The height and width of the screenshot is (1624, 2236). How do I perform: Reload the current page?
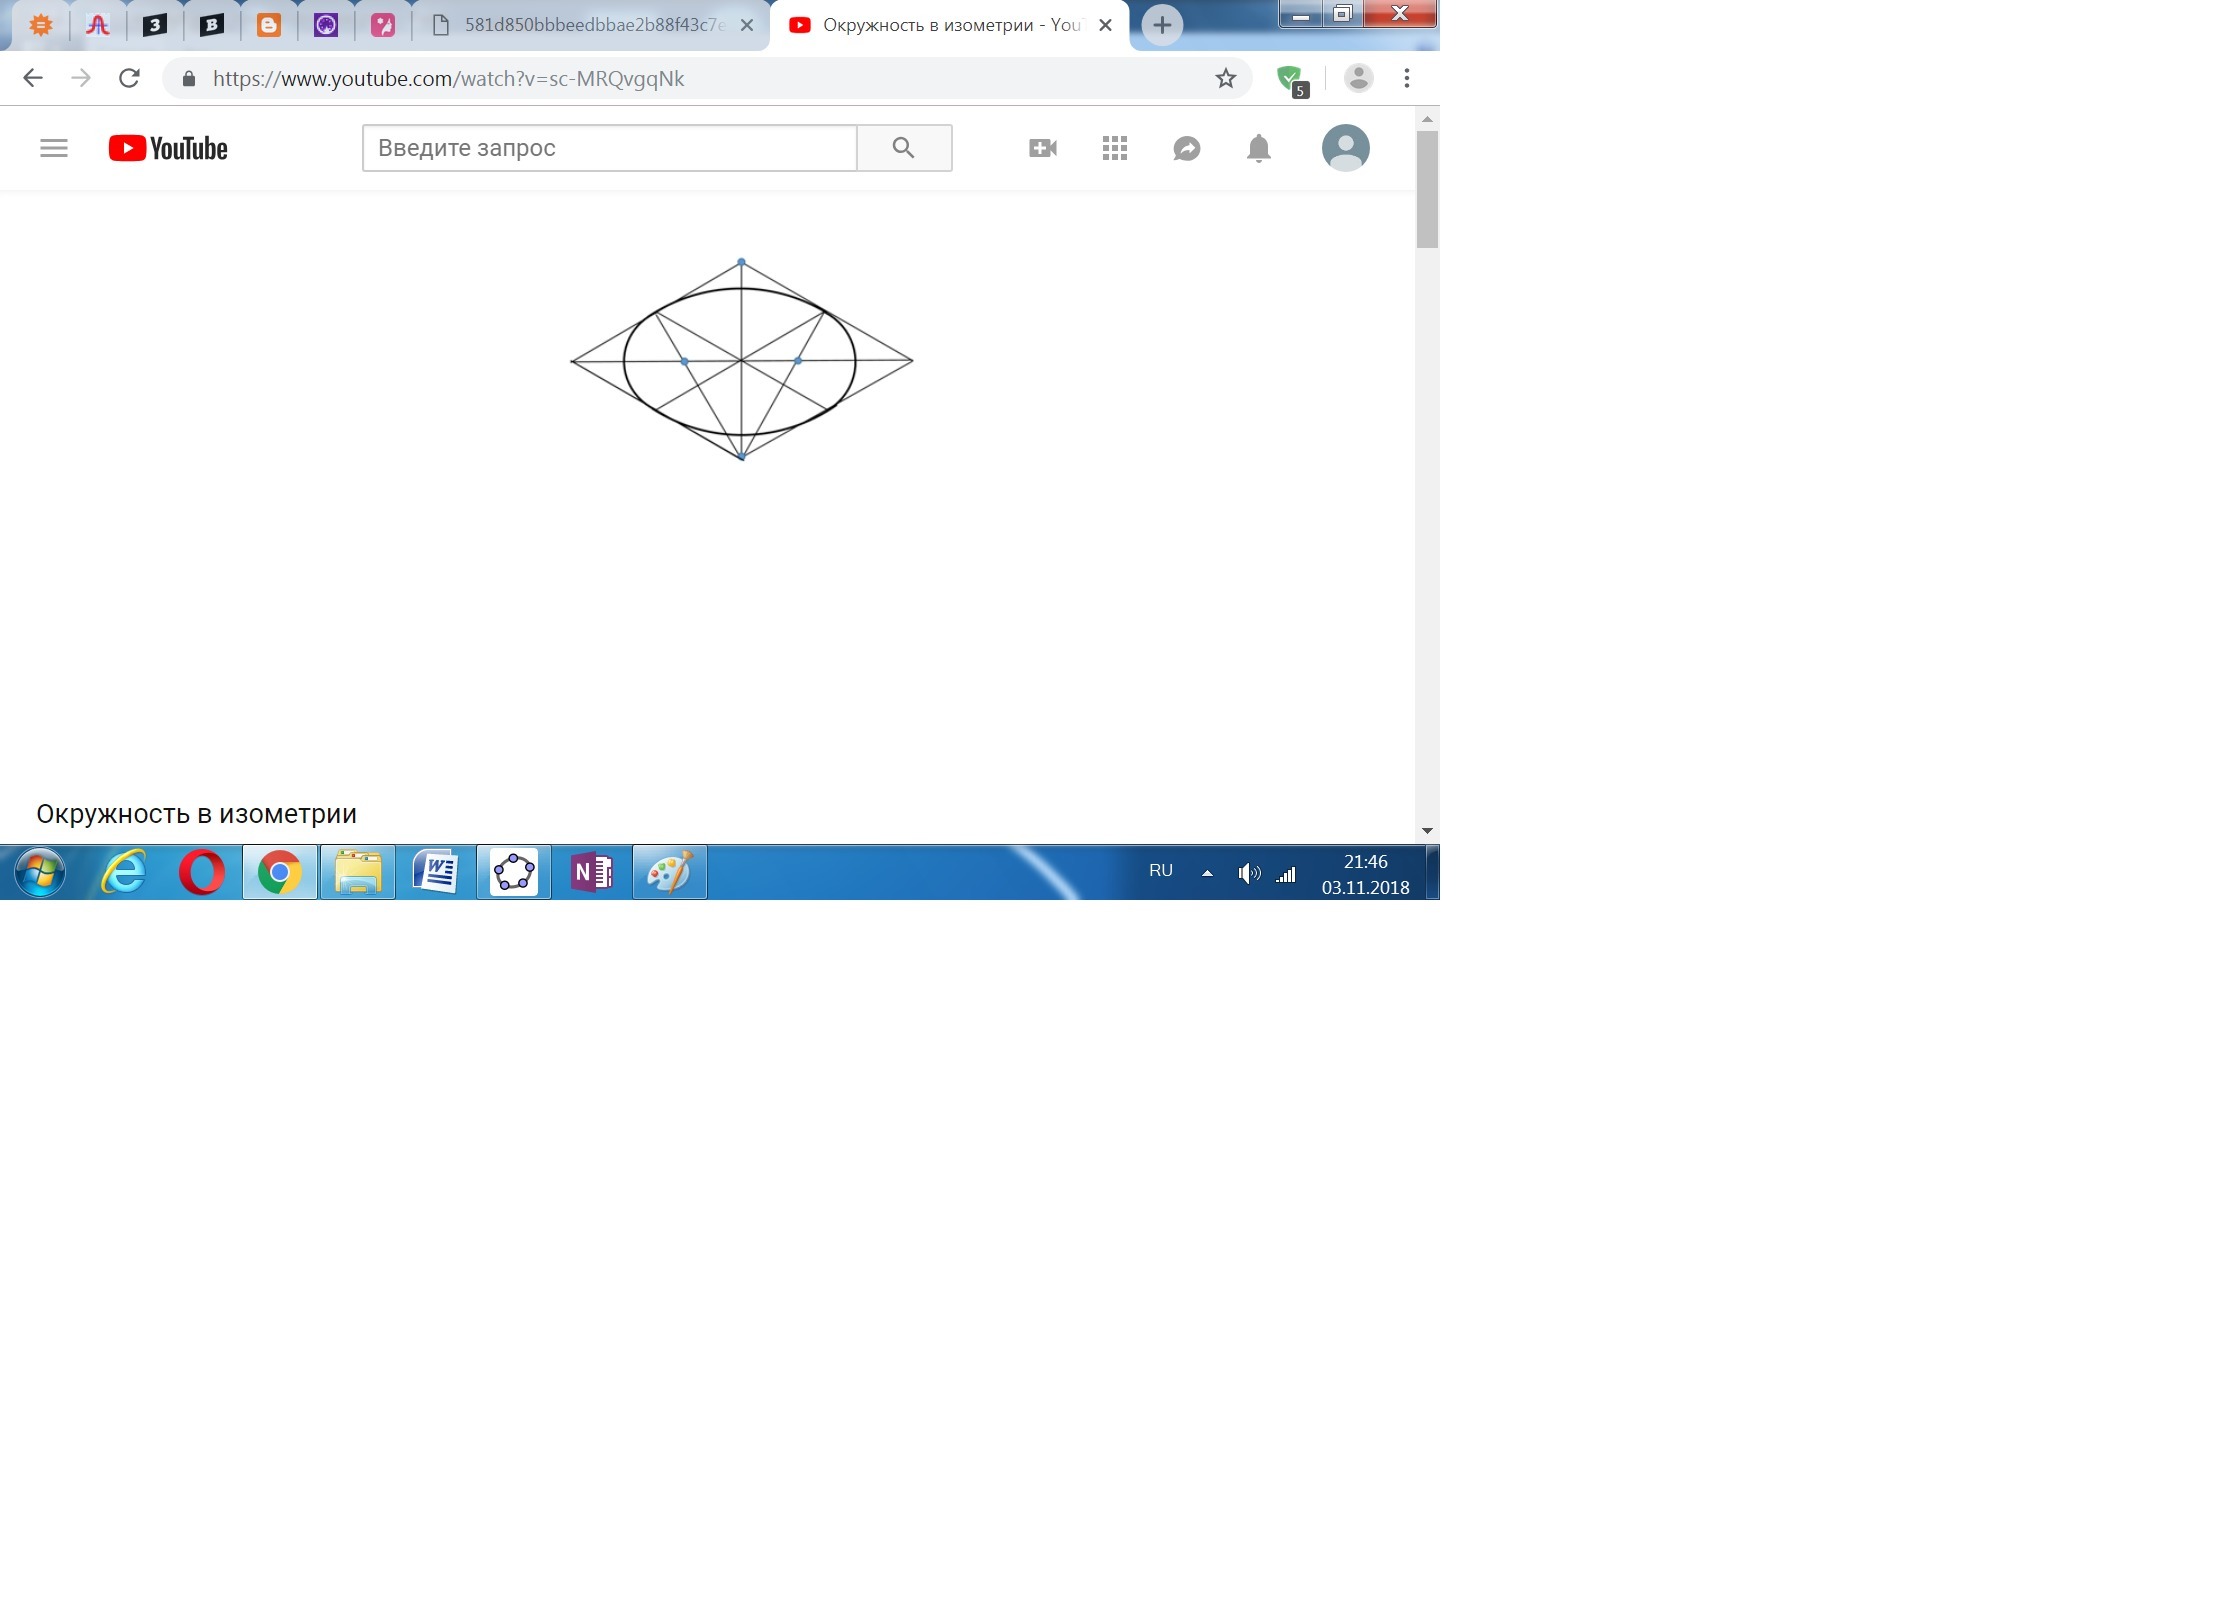[129, 78]
